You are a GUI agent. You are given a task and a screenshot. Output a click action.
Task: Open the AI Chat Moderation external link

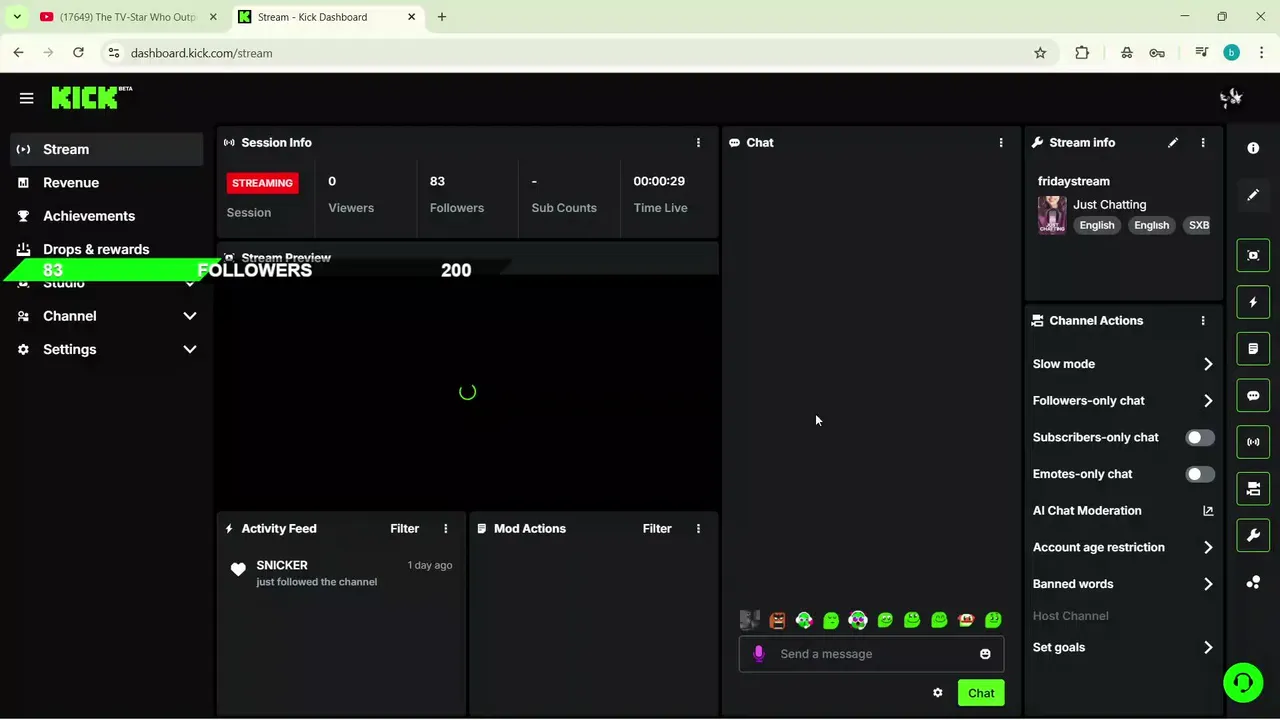(x=1208, y=511)
